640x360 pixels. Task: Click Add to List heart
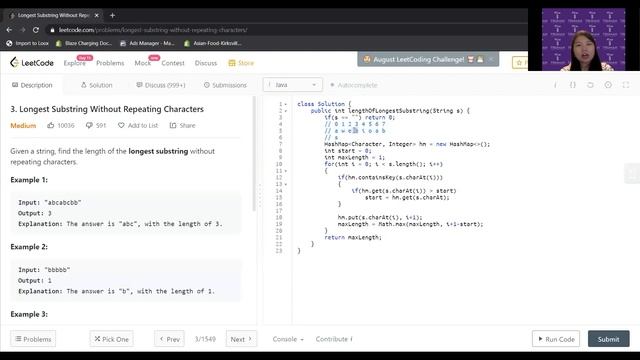coord(138,125)
